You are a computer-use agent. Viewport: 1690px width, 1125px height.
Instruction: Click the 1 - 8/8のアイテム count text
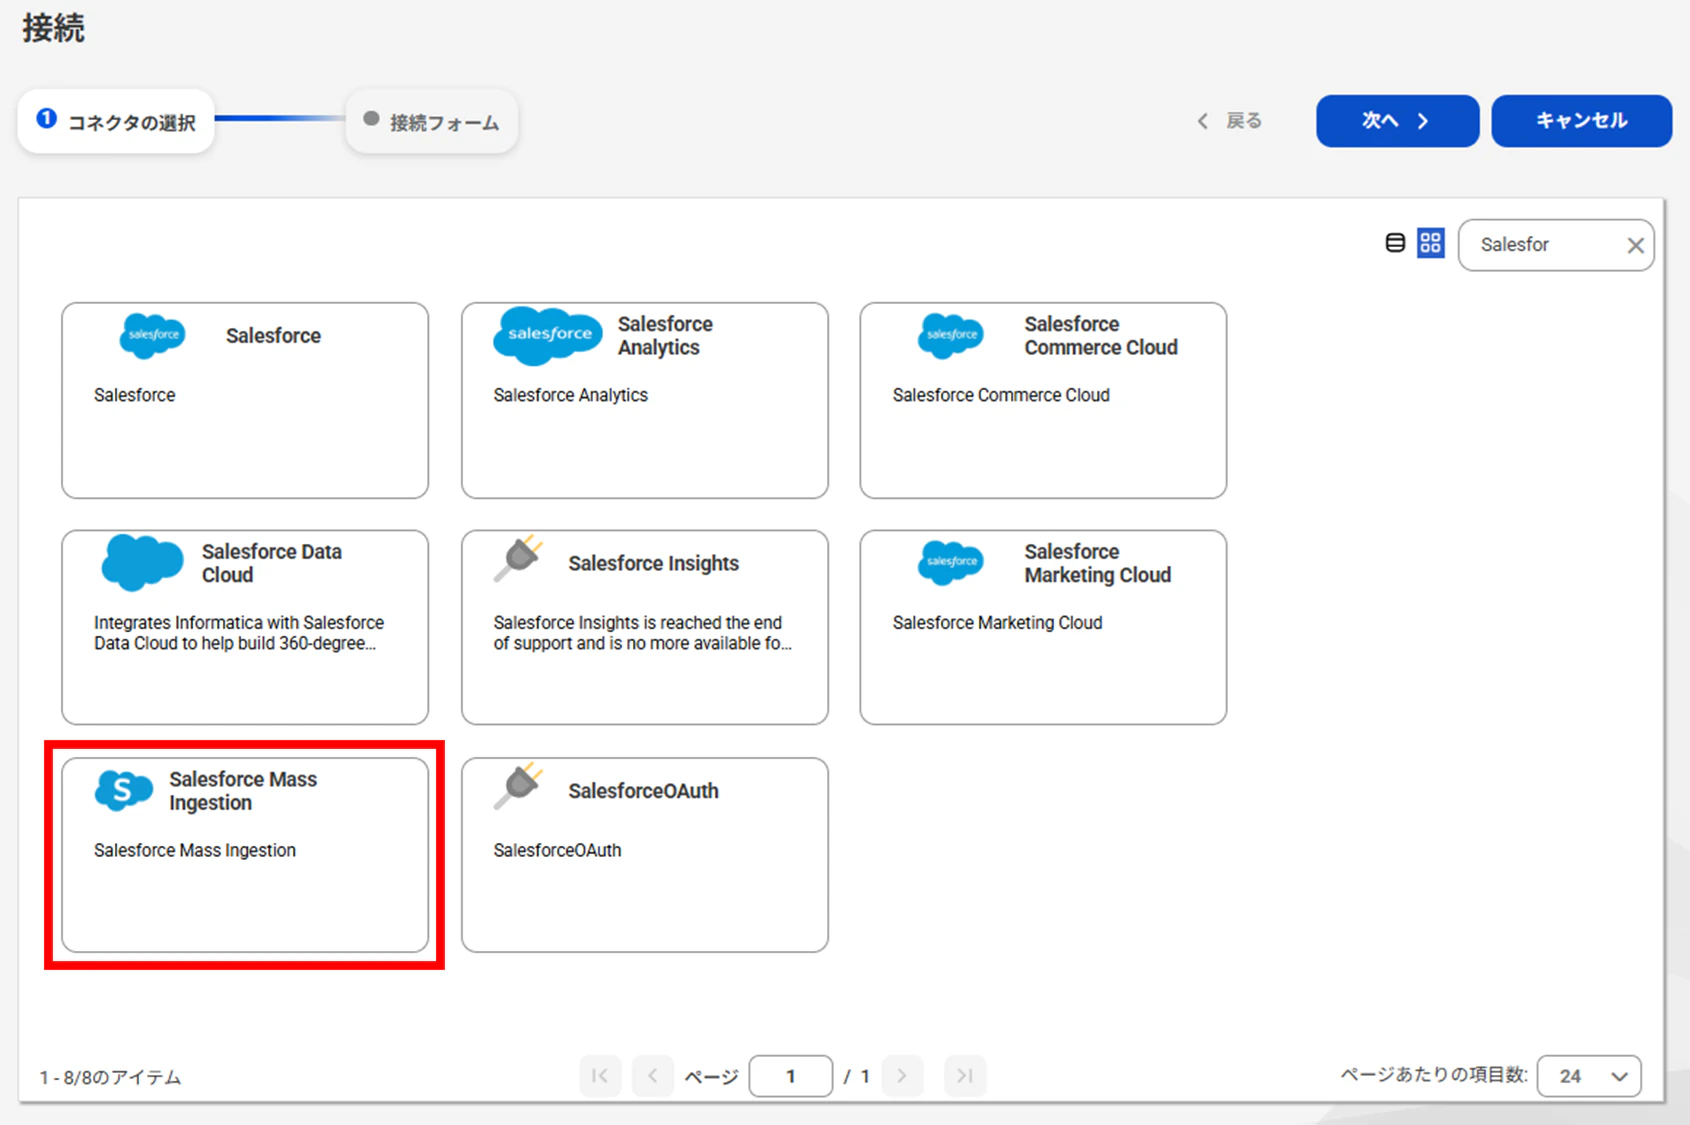110,1077
